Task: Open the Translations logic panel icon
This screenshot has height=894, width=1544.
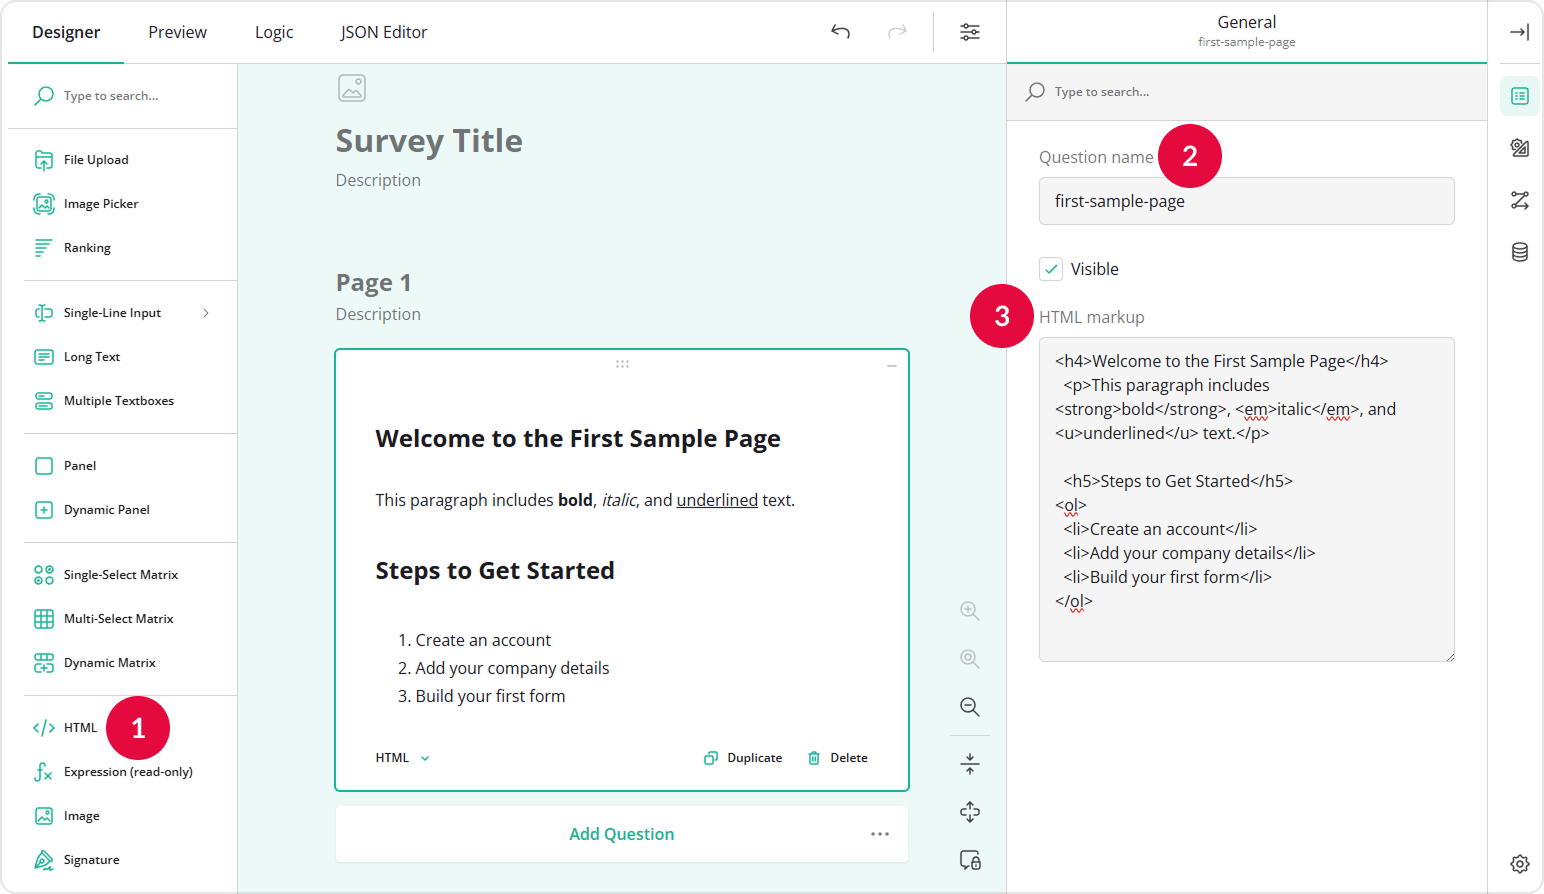Action: [1519, 200]
